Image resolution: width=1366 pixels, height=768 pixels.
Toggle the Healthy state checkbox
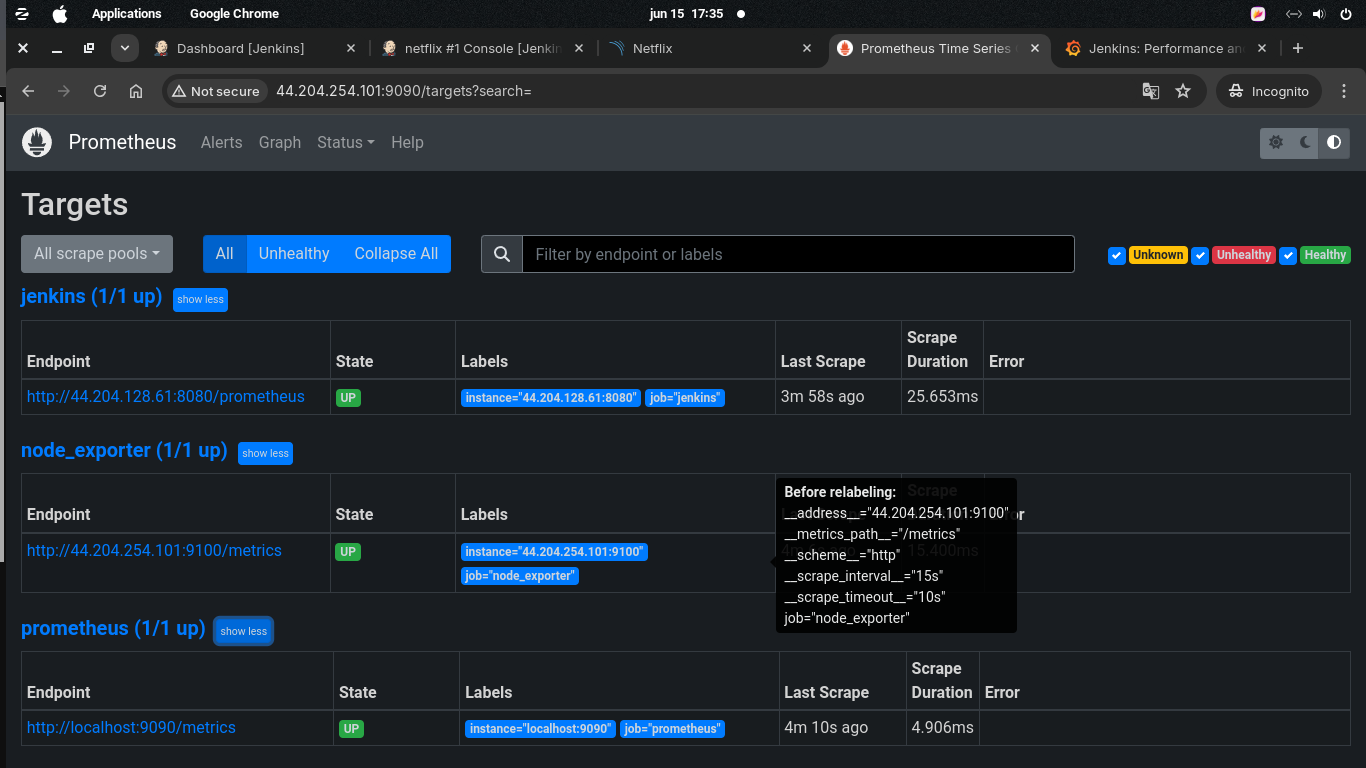[1289, 255]
